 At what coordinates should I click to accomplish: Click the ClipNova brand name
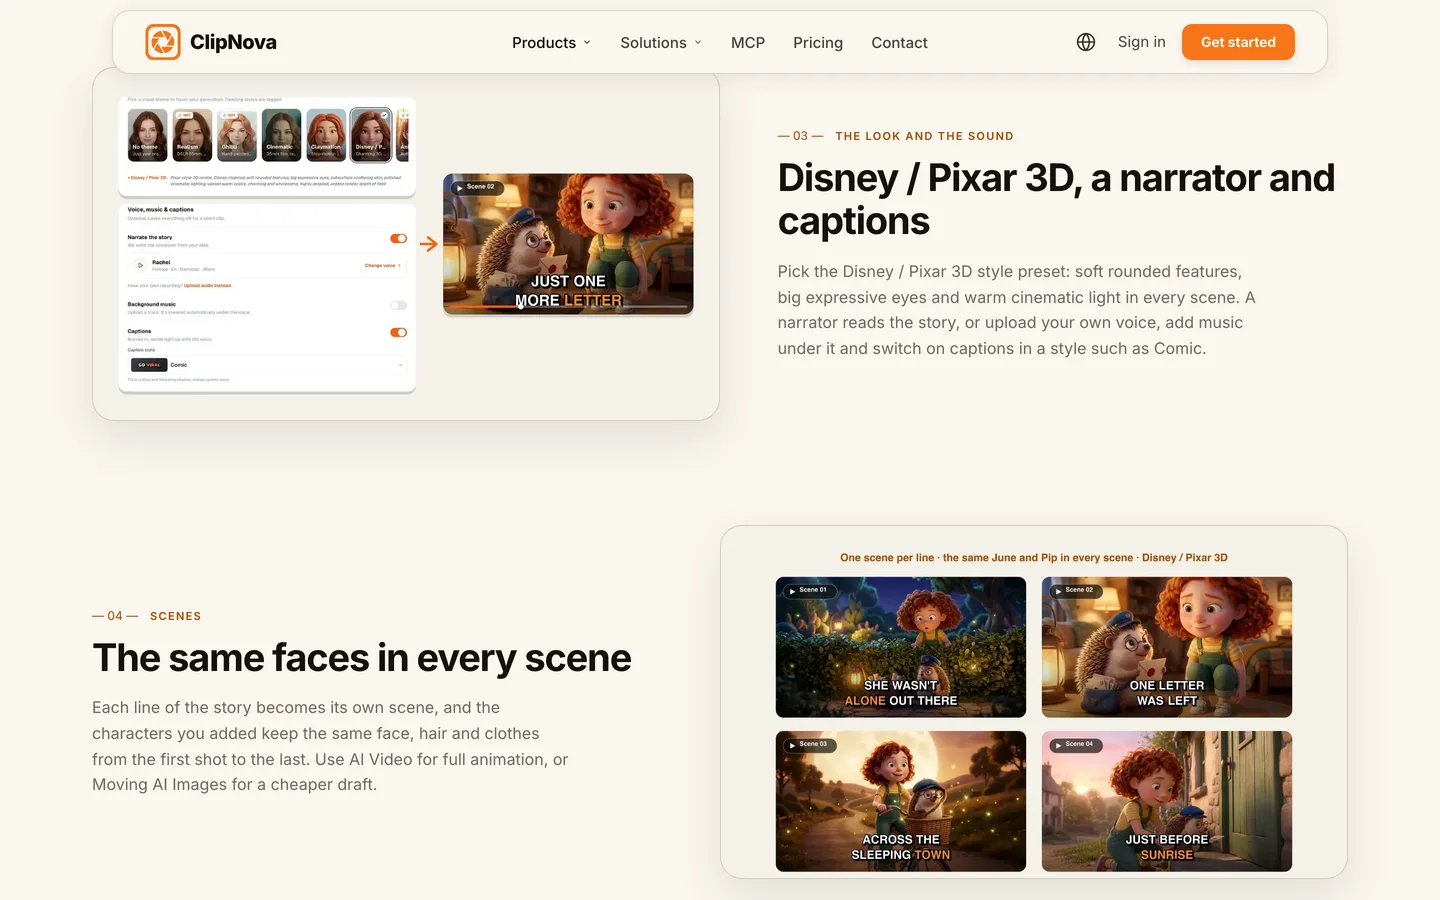coord(233,42)
